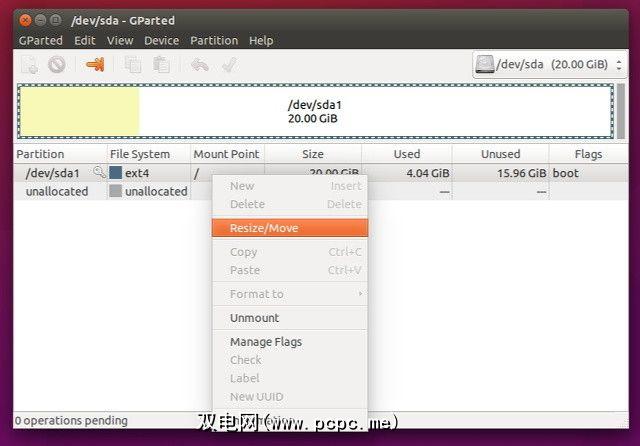Click the New partition toolbar icon
640x446 pixels.
click(x=30, y=64)
